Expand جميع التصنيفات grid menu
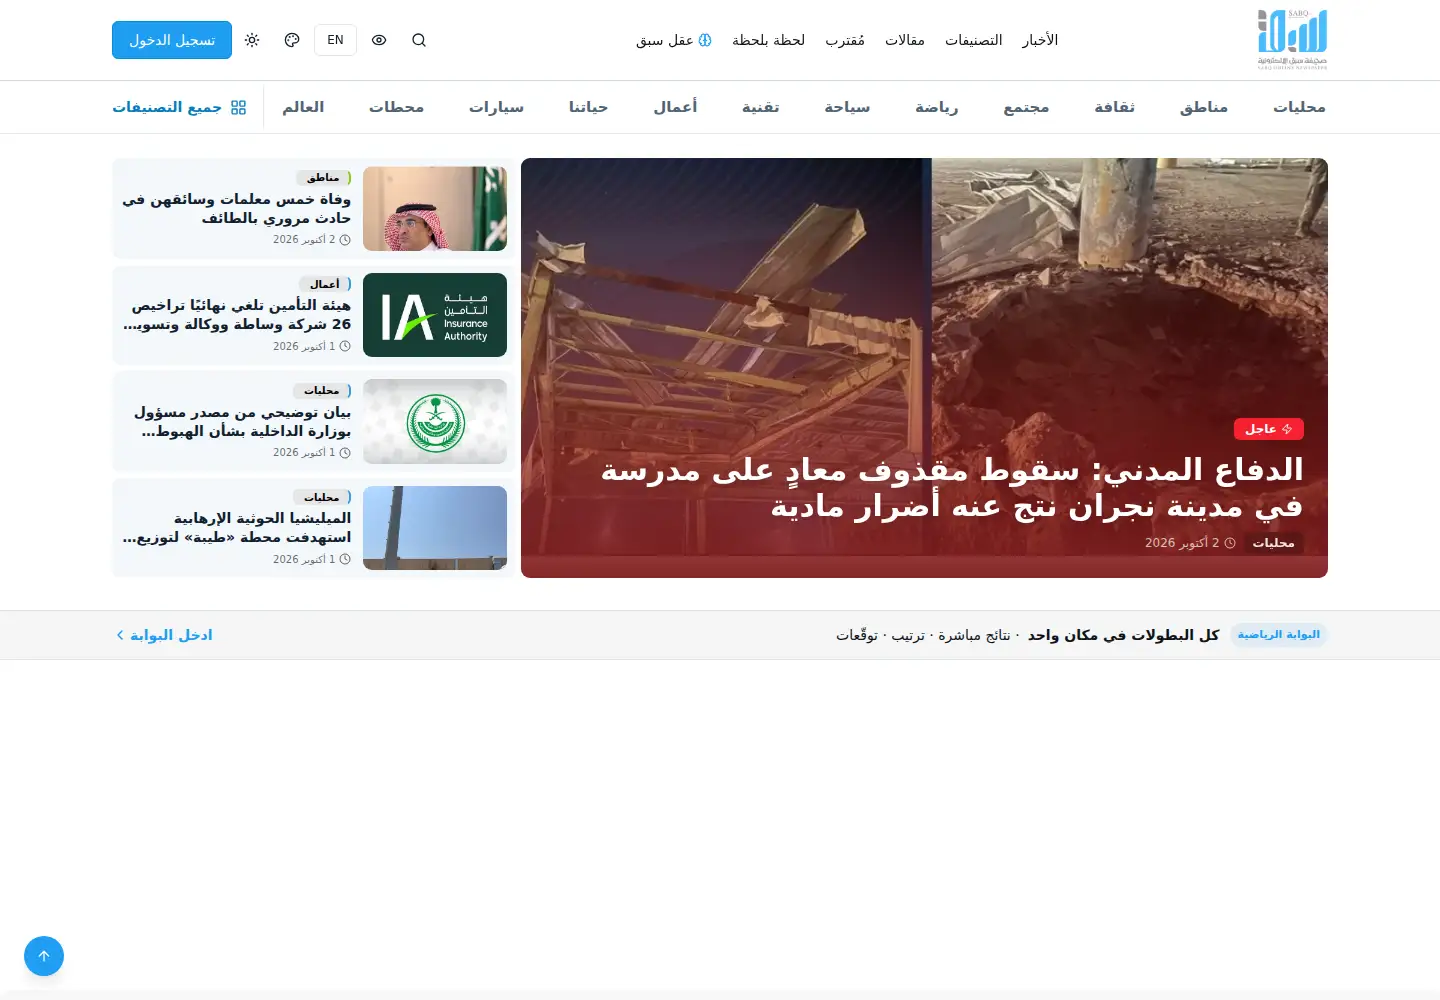 tap(179, 107)
